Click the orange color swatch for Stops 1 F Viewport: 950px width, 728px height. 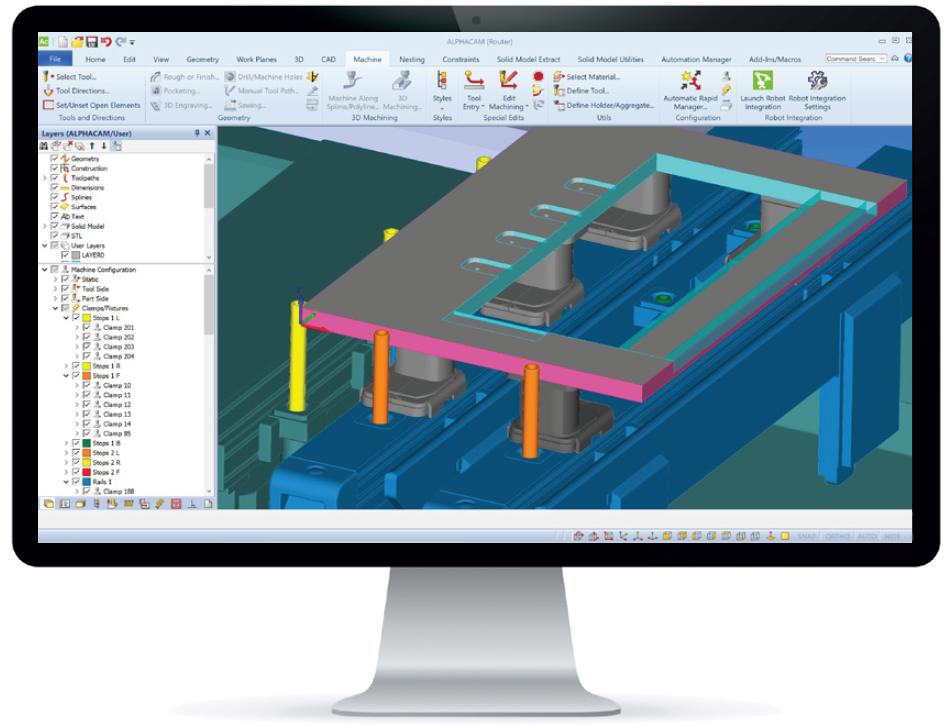pos(87,376)
